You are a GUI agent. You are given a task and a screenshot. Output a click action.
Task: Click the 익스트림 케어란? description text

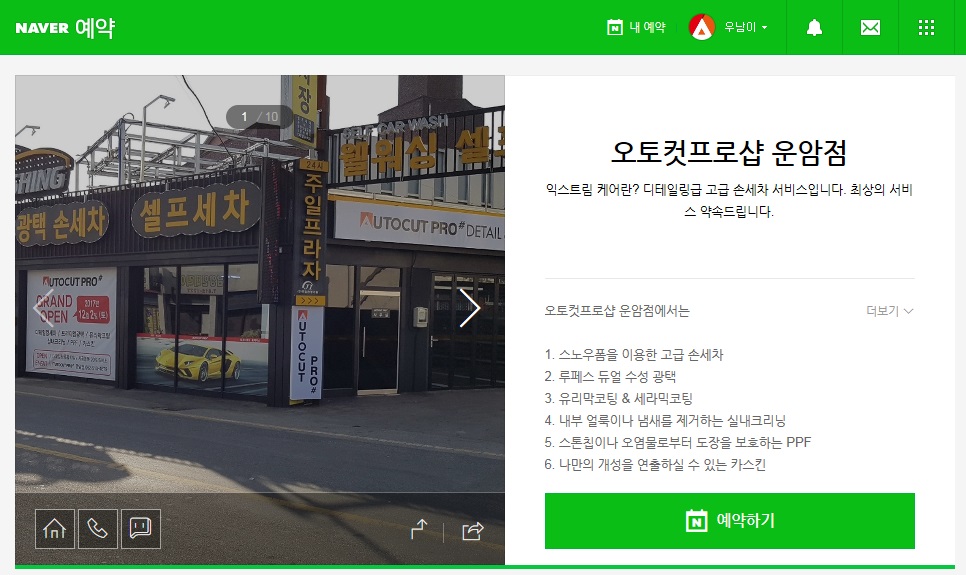click(729, 200)
